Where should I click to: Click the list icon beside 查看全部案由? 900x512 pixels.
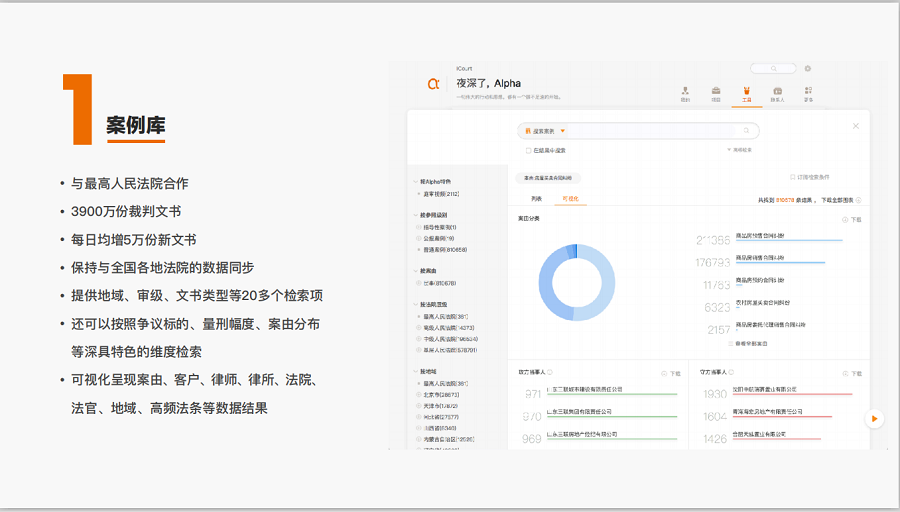tap(731, 344)
